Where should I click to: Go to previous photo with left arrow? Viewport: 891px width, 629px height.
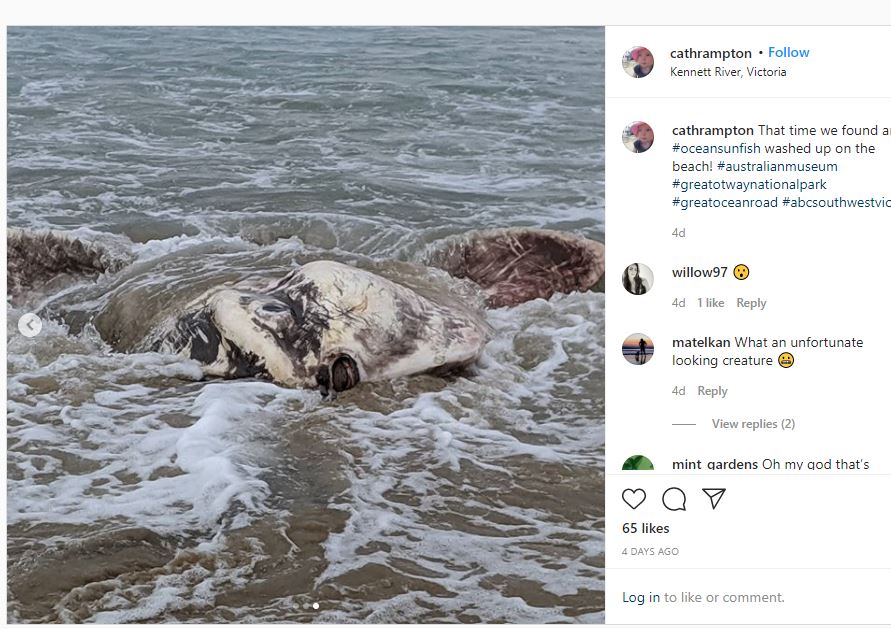point(31,325)
